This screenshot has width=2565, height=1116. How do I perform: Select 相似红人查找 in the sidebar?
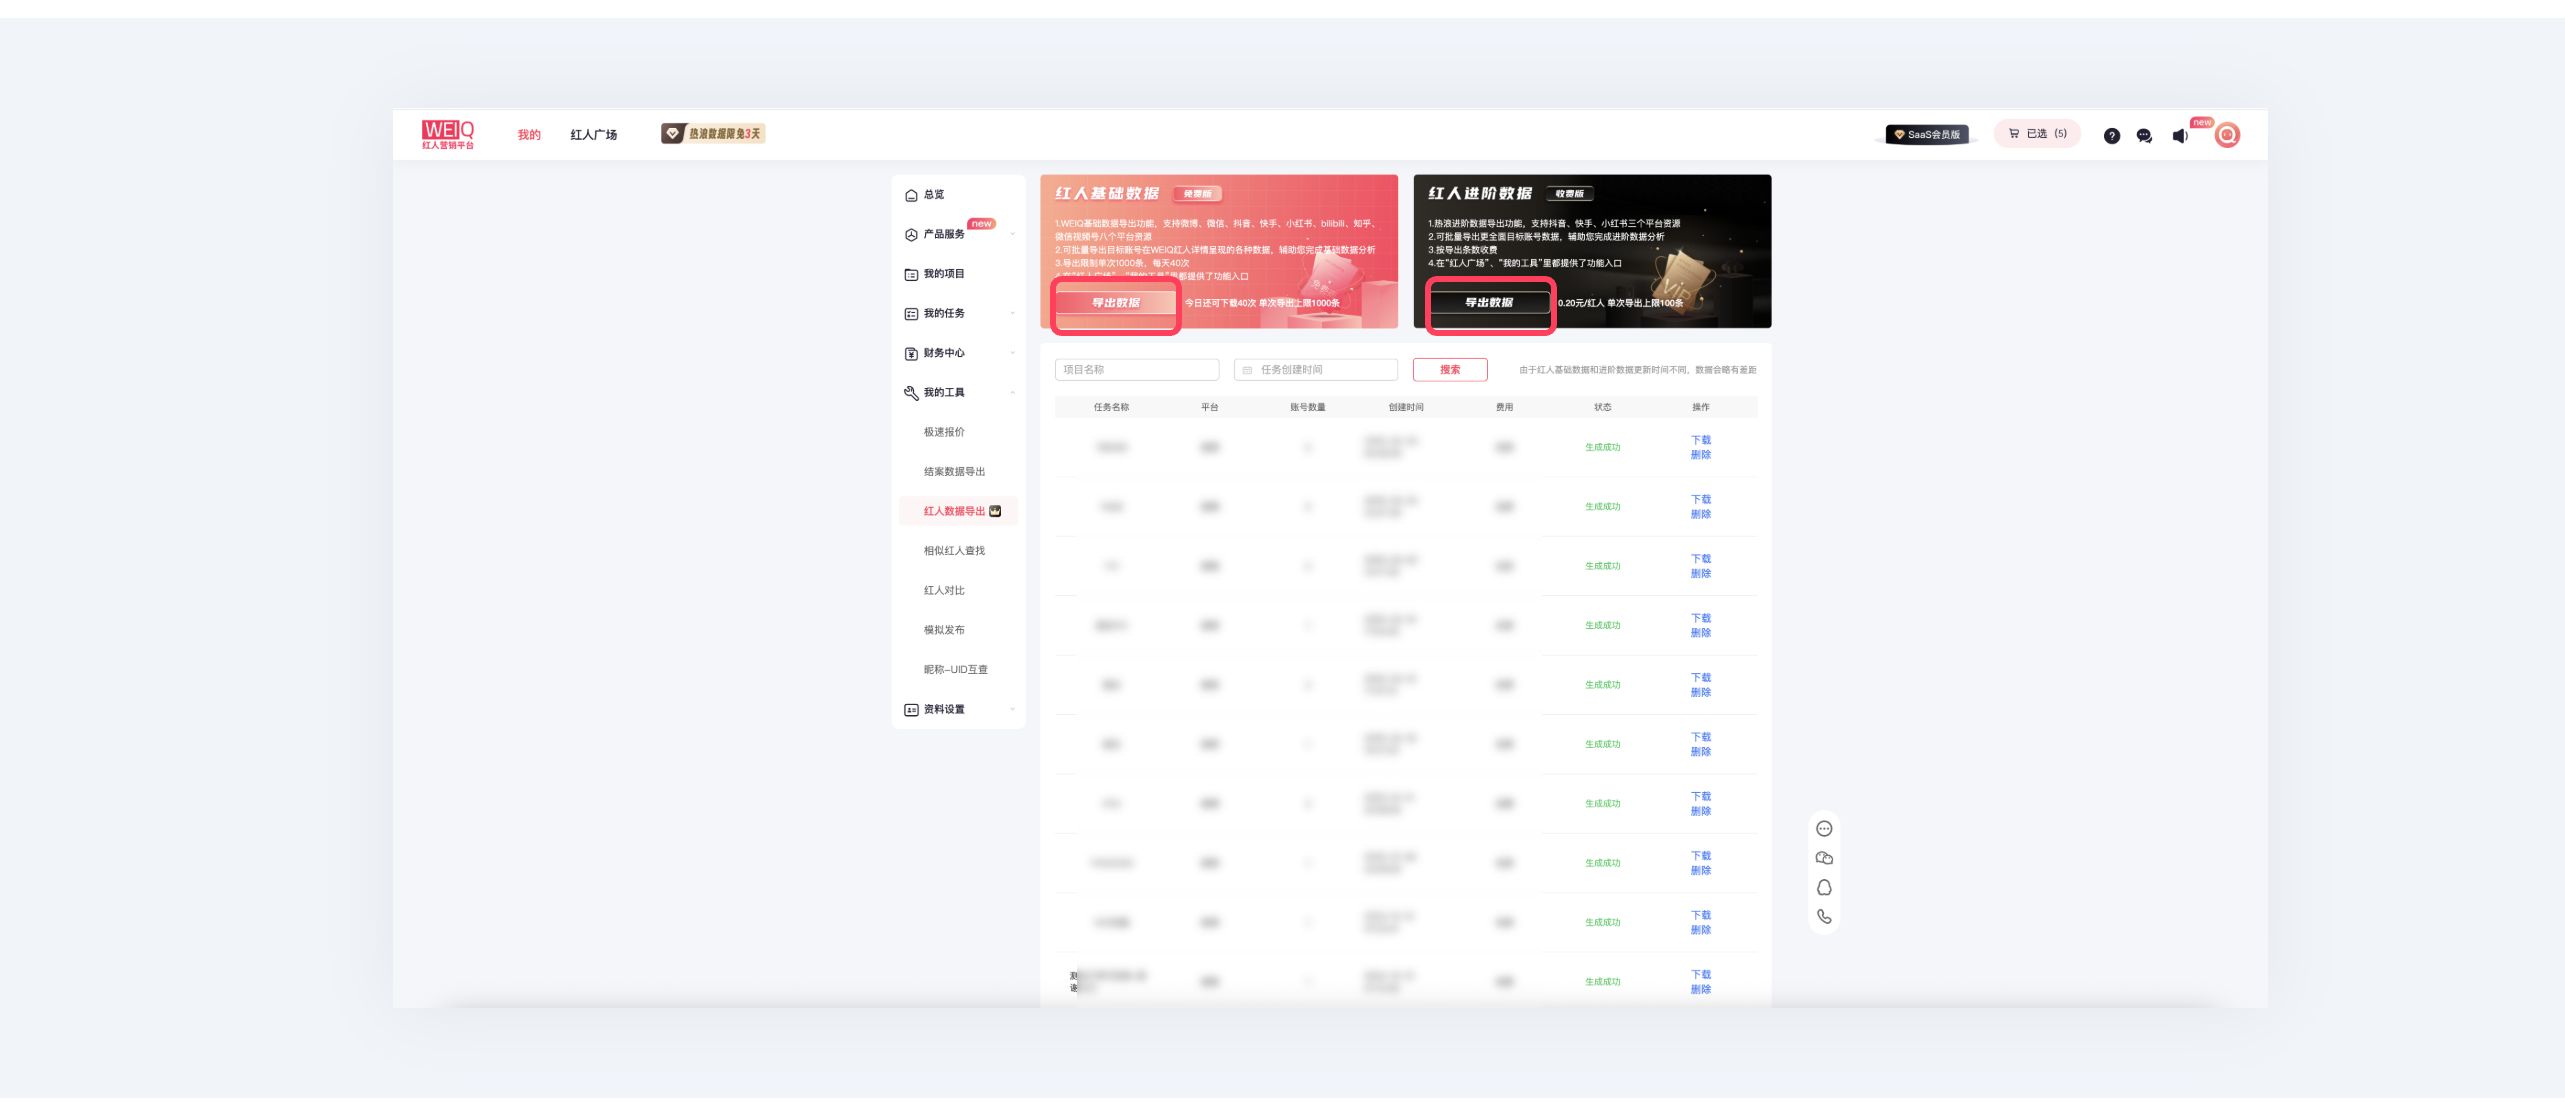point(954,551)
